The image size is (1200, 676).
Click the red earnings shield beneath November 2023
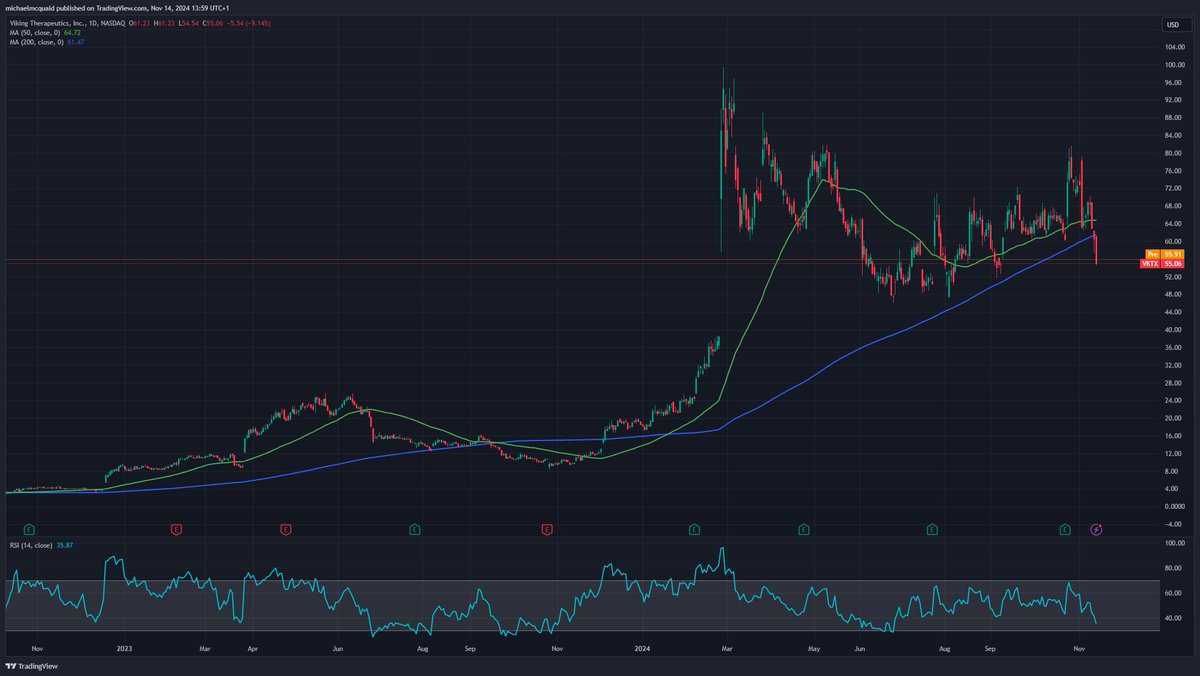[x=546, y=529]
